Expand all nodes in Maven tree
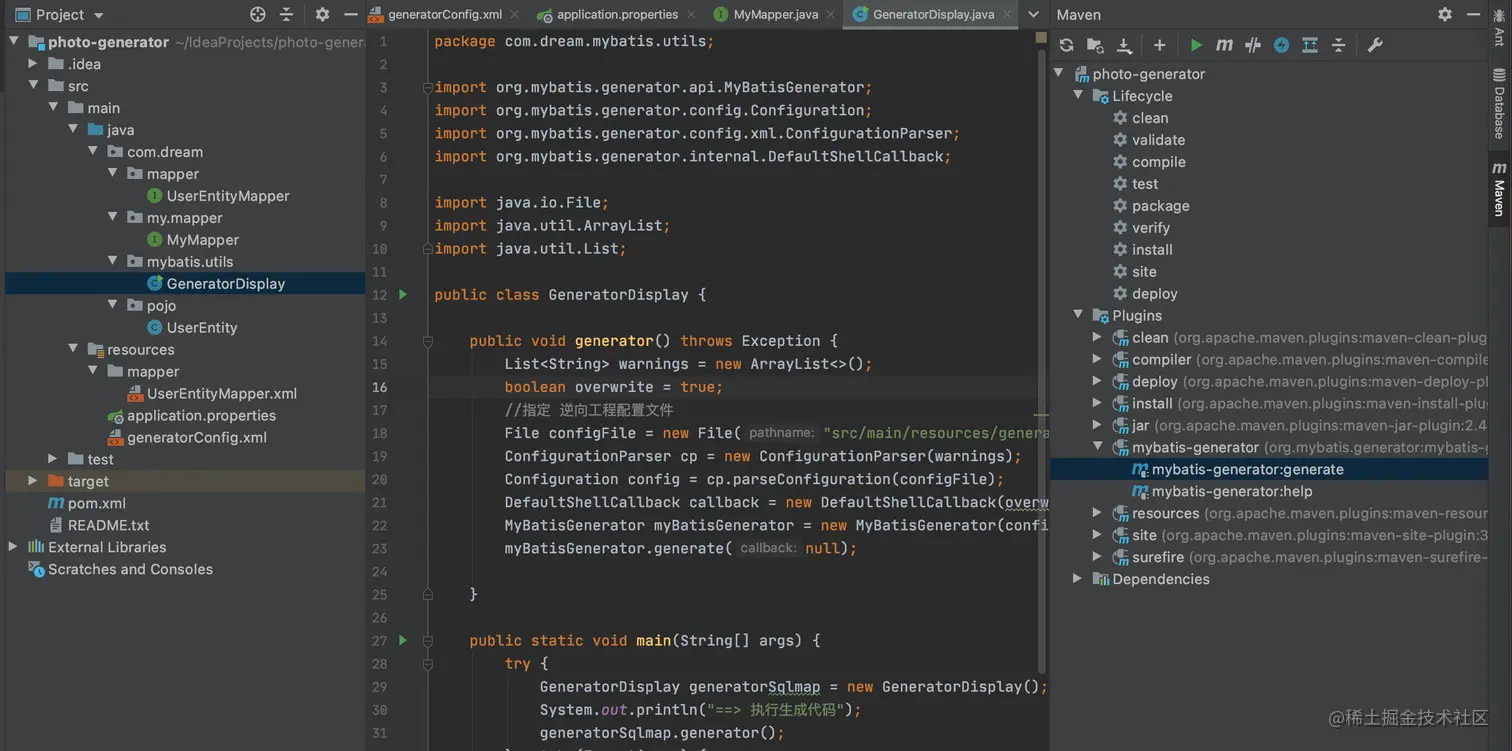 [1310, 45]
